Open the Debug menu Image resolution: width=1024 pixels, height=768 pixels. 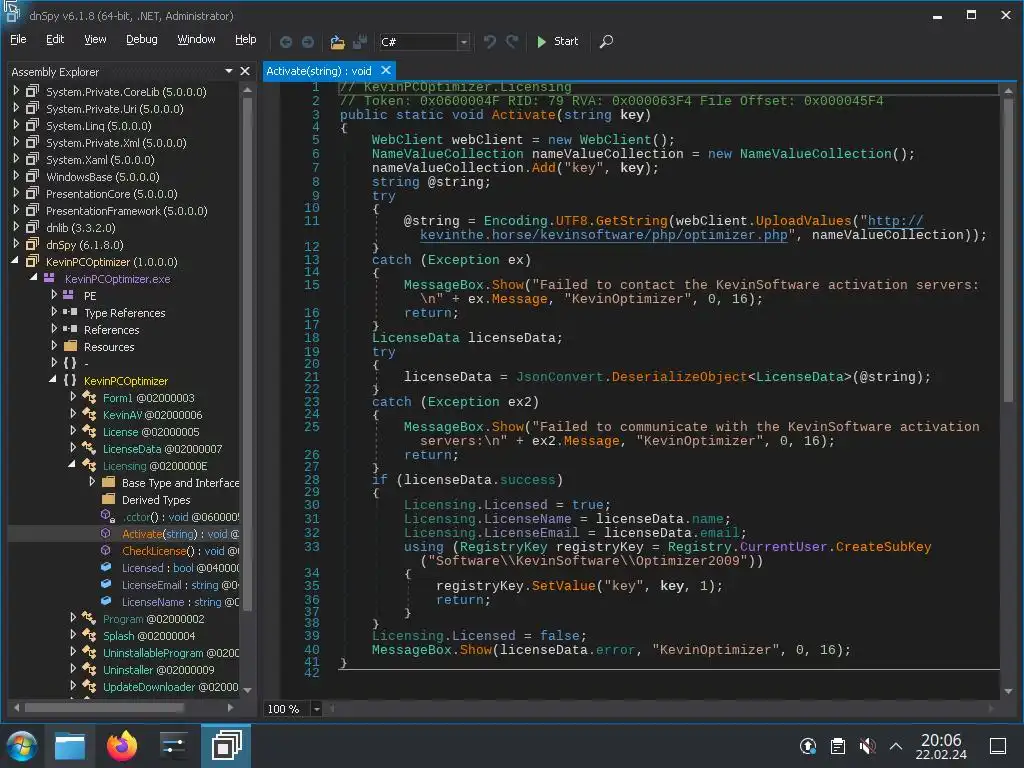coord(142,40)
